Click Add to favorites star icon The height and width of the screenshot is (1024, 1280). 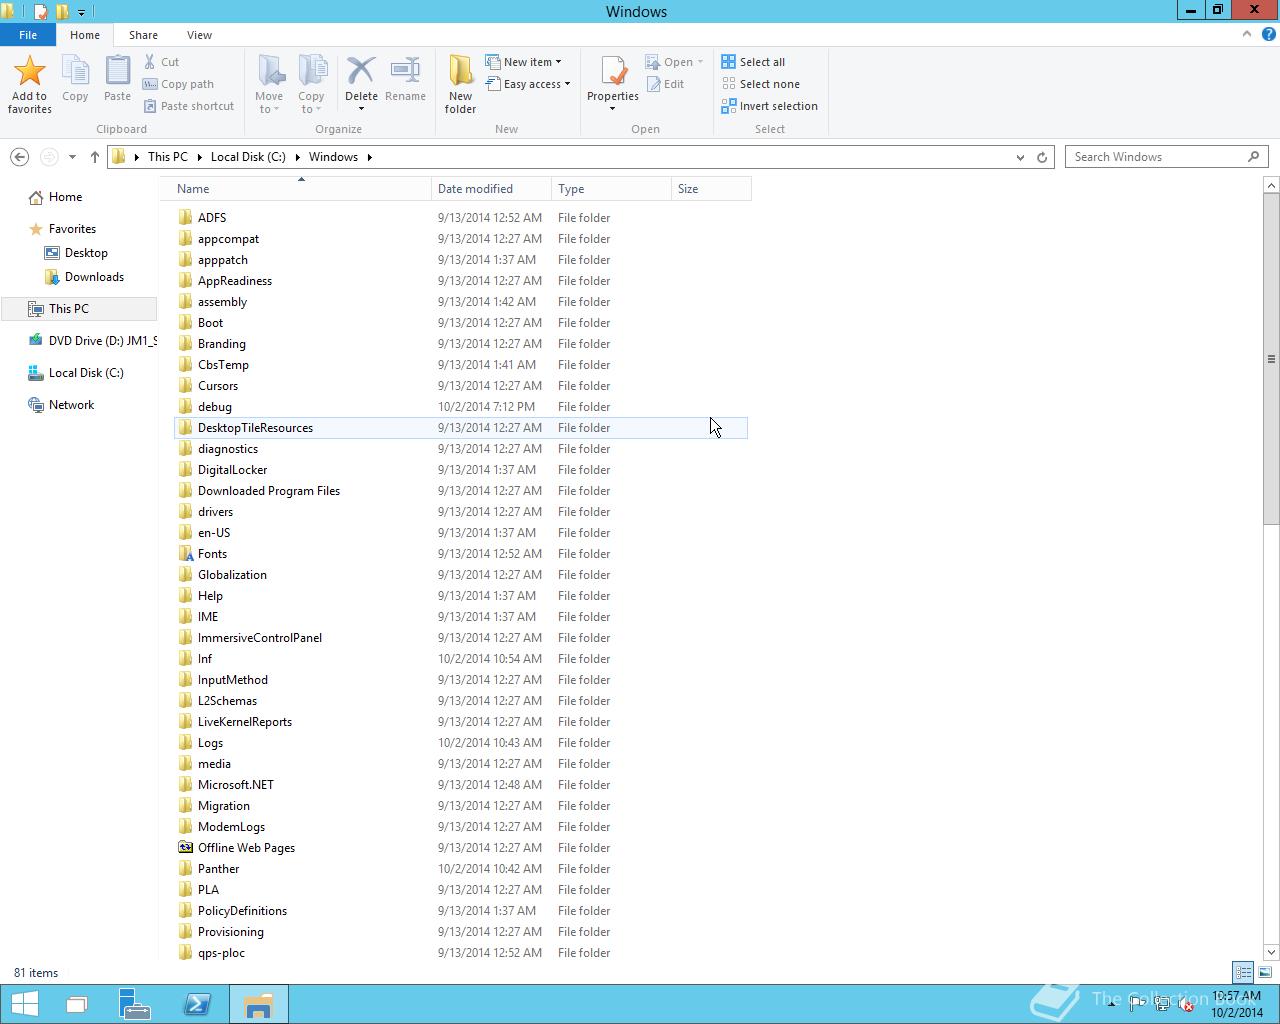29,71
